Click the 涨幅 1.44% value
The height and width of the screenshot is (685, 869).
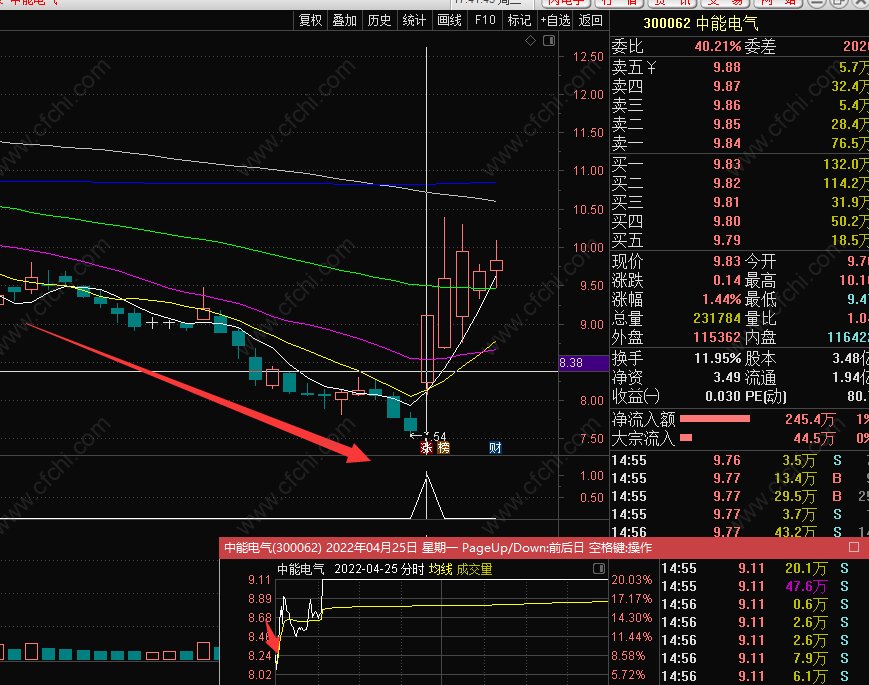[722, 299]
